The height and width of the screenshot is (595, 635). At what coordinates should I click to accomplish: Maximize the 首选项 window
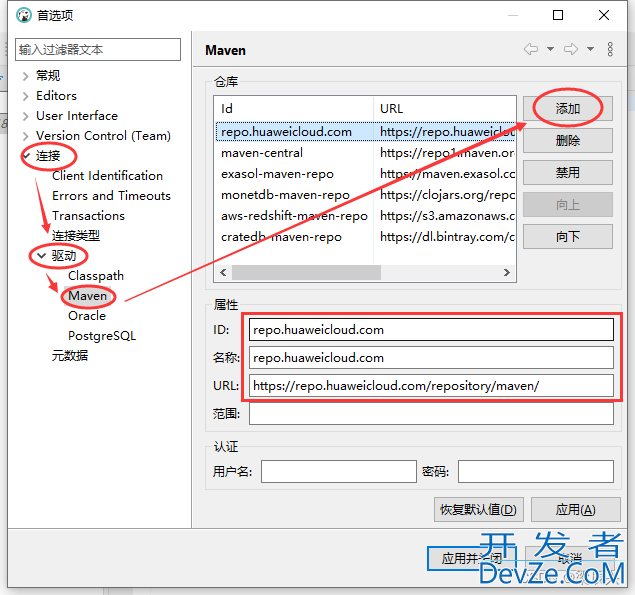click(x=558, y=15)
